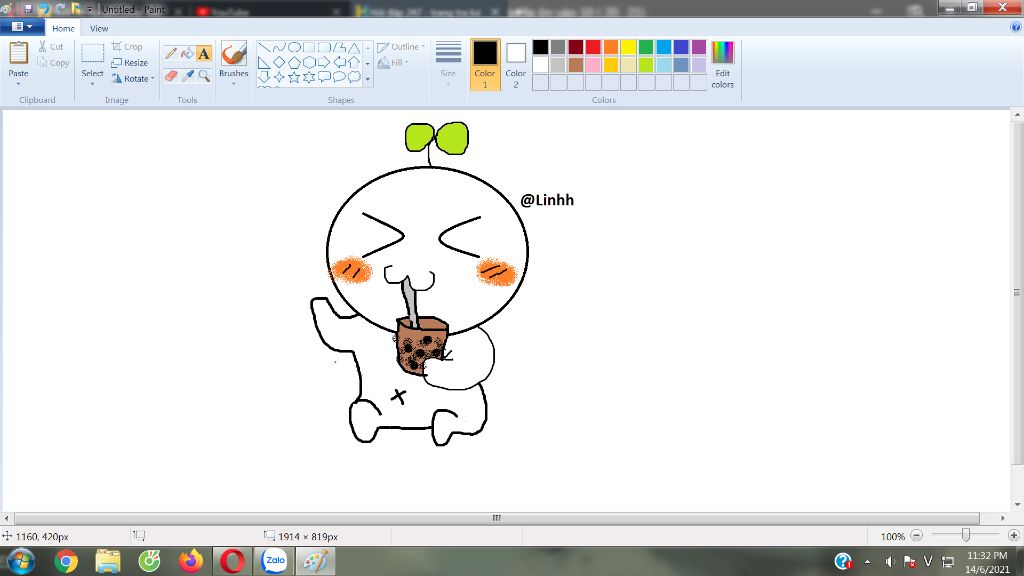Open the Select dropdown arrow
Viewport: 1024px width, 576px height.
(92, 84)
